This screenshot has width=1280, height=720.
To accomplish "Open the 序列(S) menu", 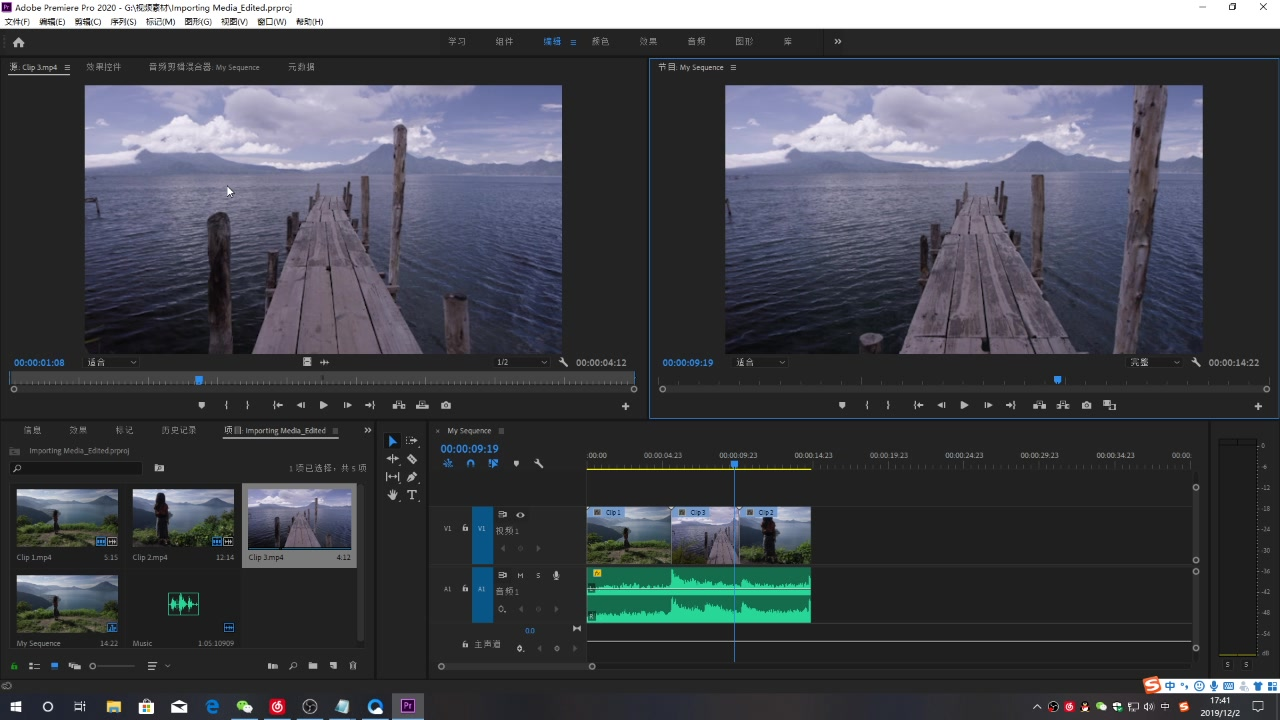I will (123, 21).
